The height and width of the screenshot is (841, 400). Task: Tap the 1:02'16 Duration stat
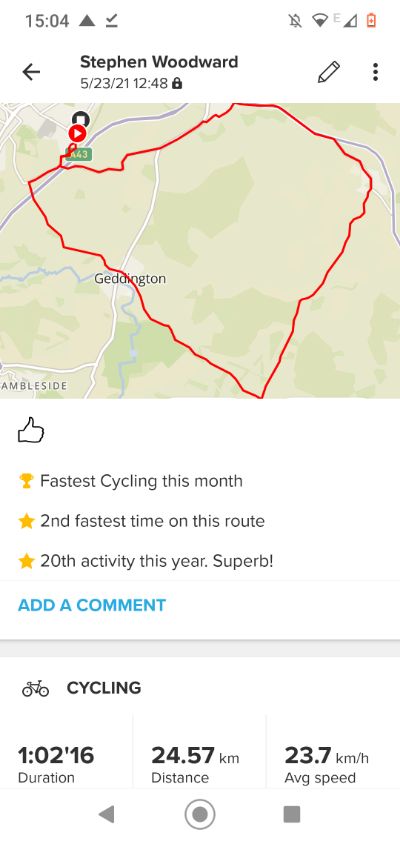click(x=56, y=764)
